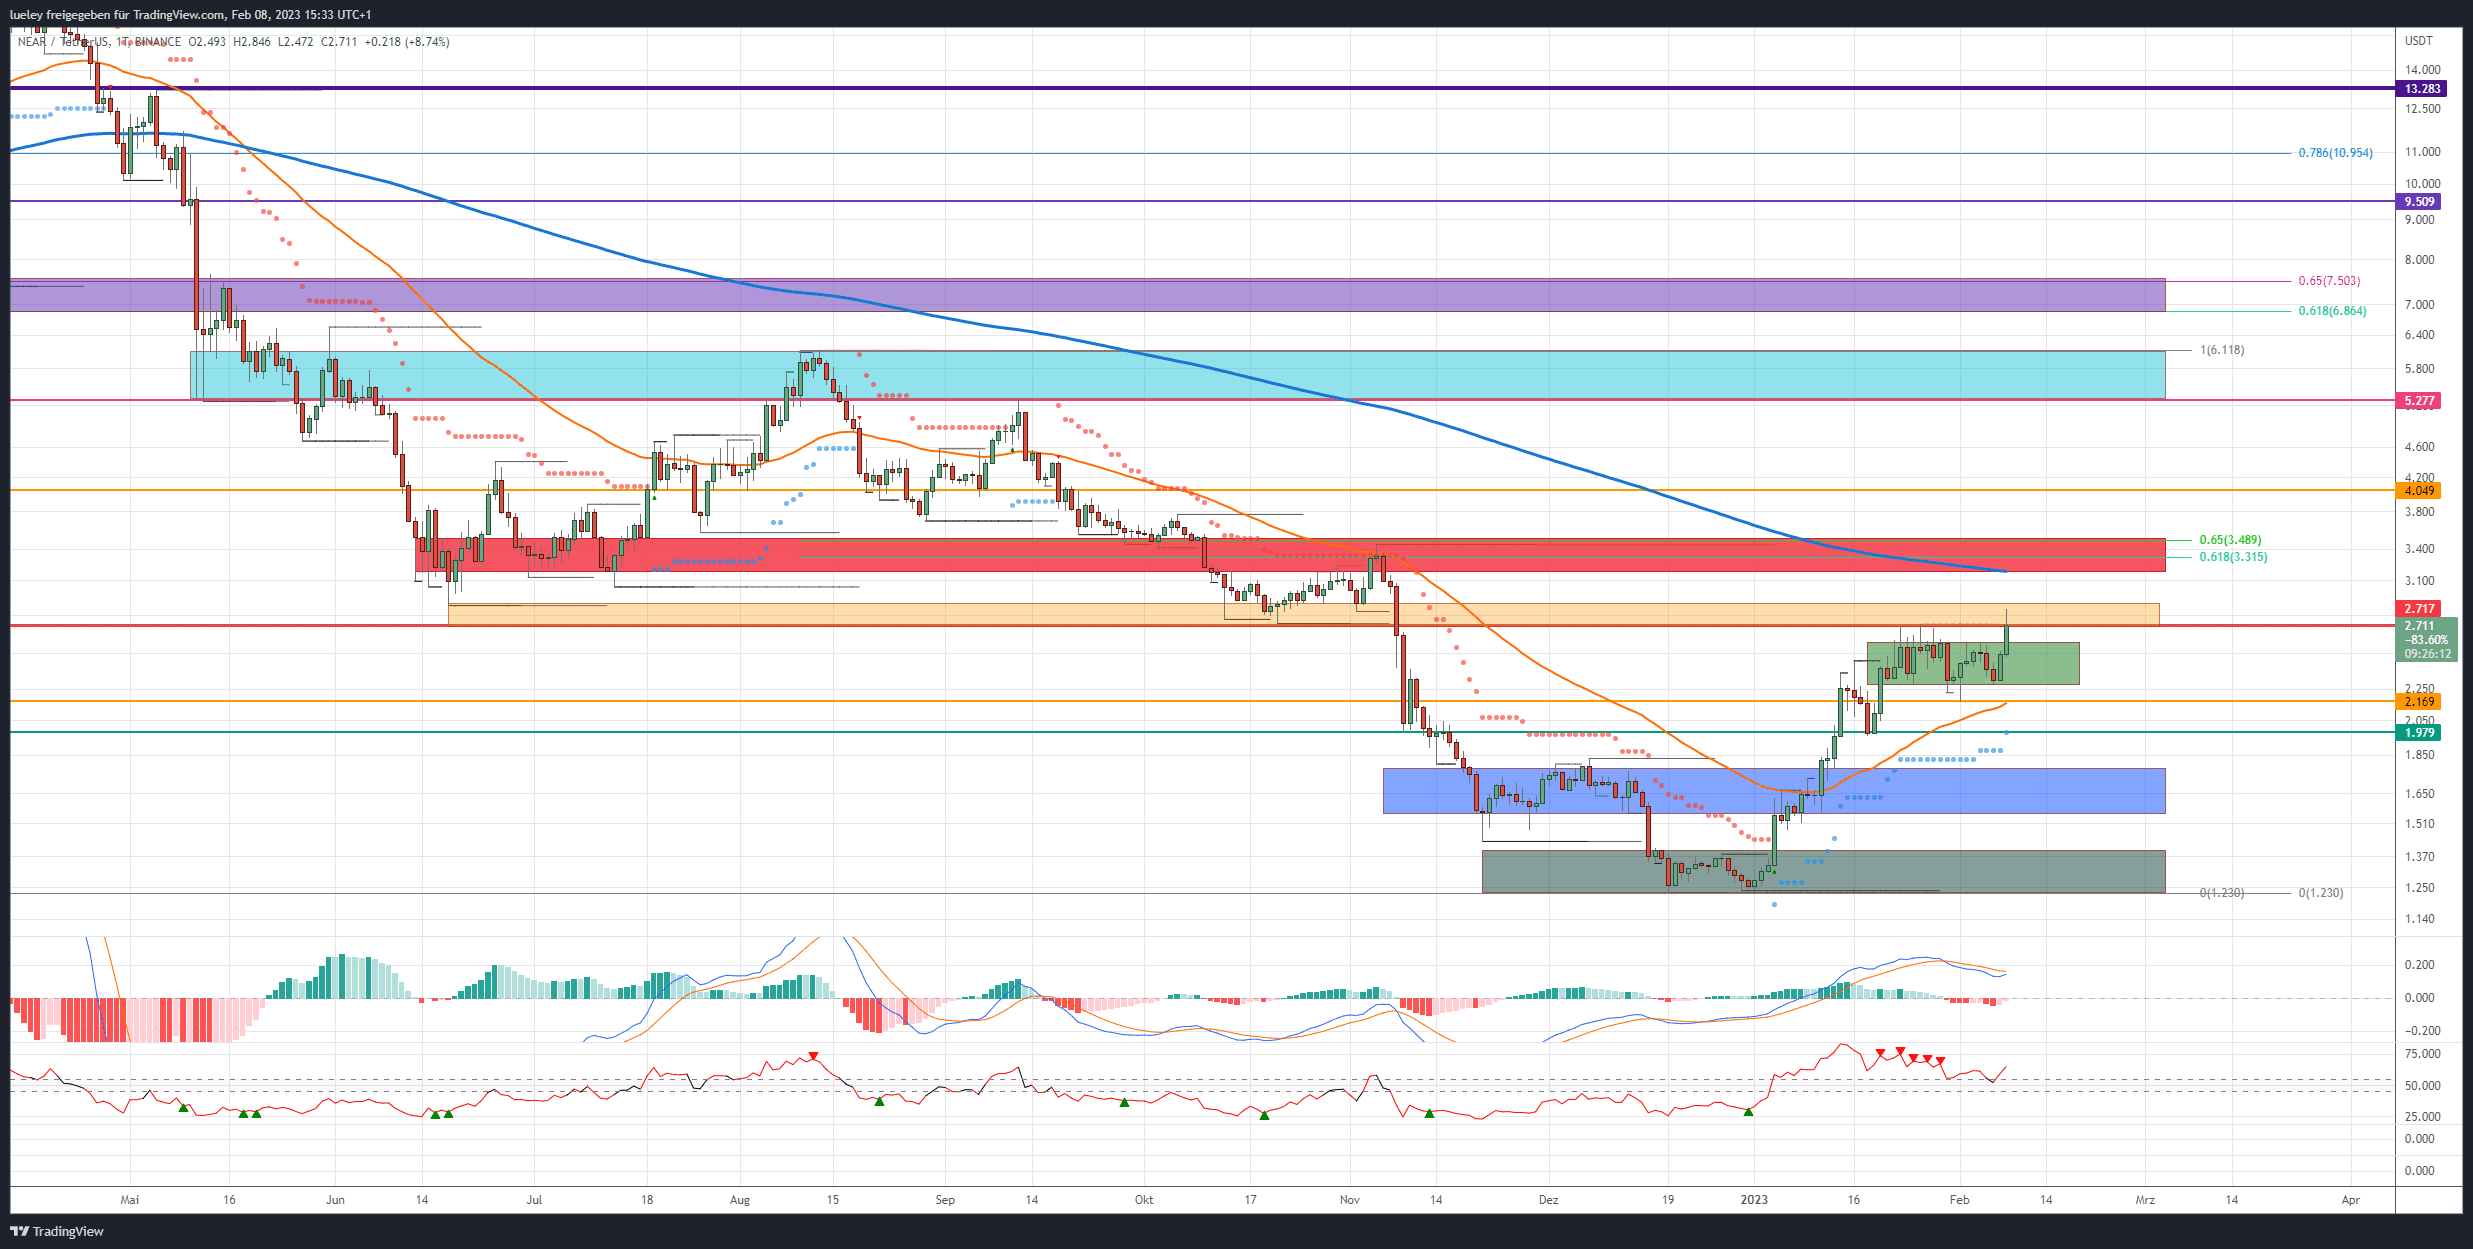2473x1249 pixels.
Task: Click the Apr label on time axis
Action: tap(2351, 1200)
